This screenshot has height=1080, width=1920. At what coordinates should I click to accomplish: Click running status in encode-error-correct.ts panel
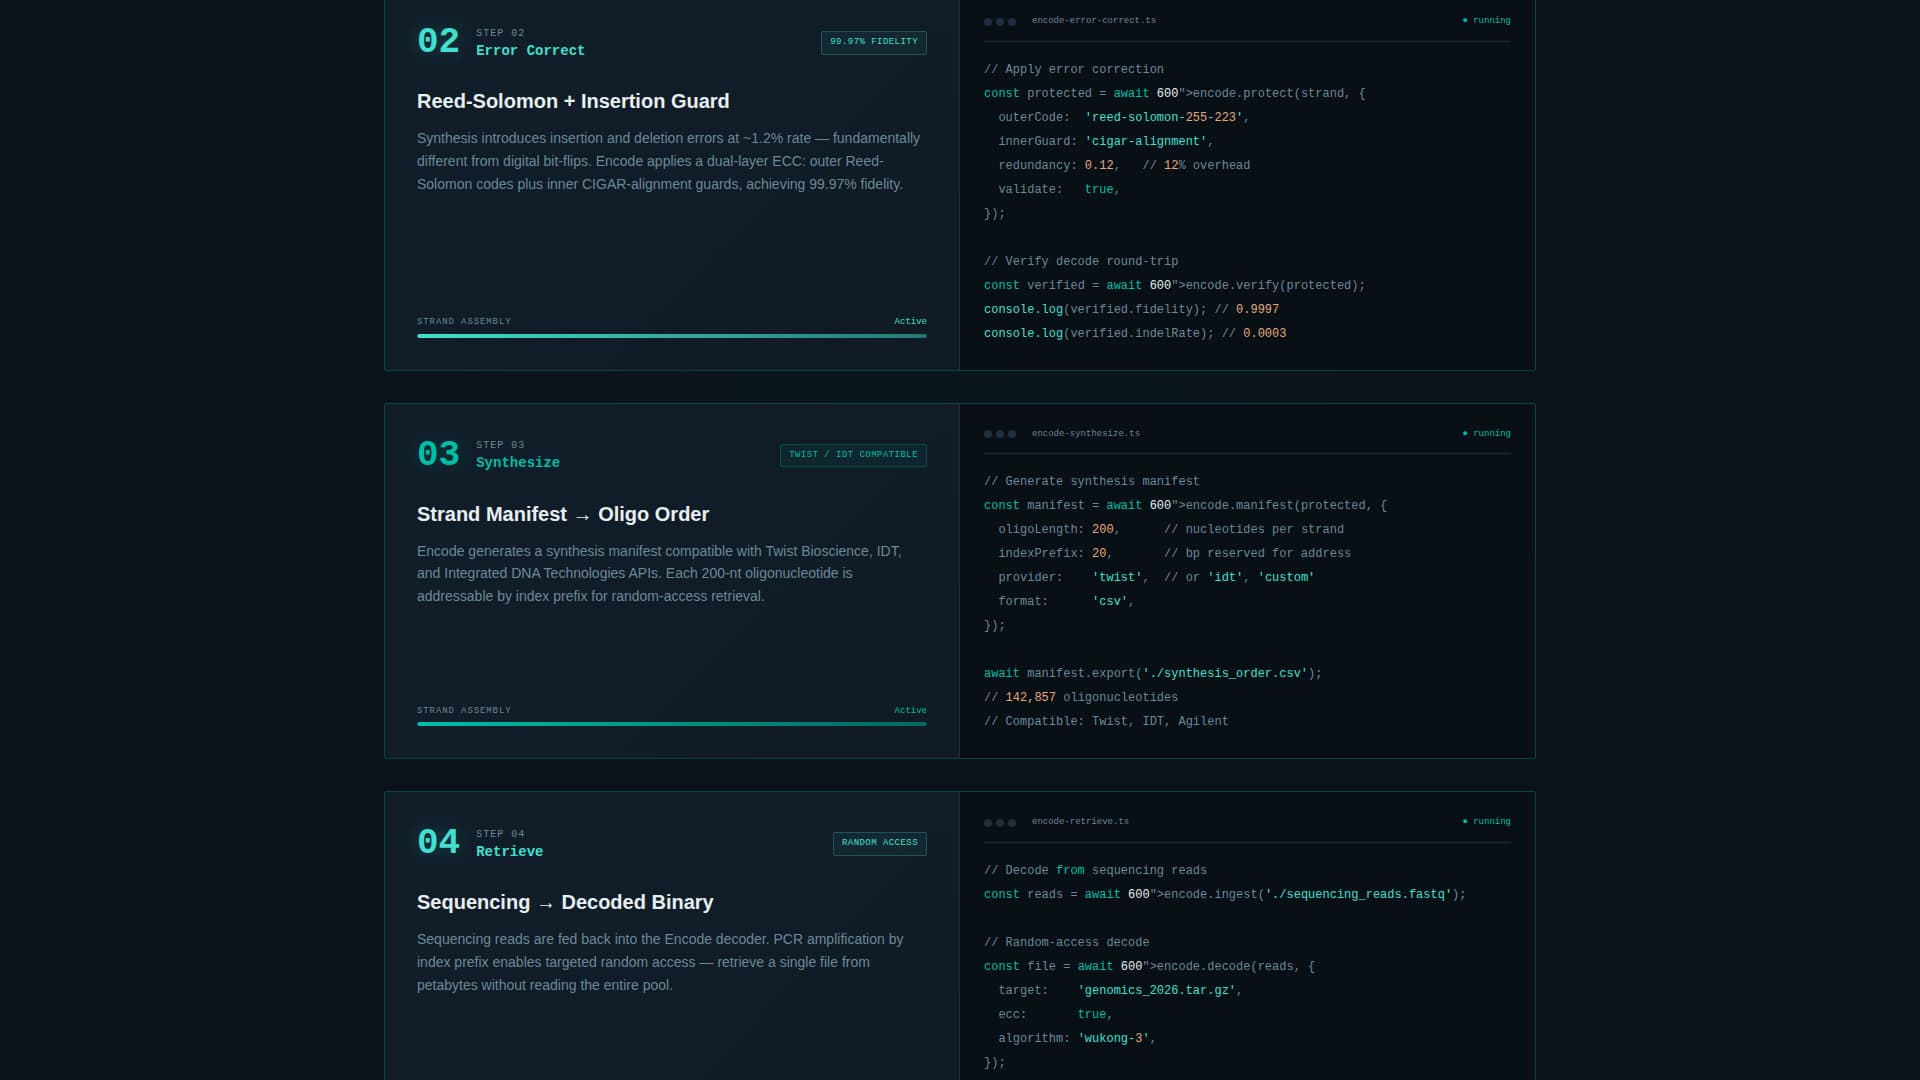pyautogui.click(x=1486, y=20)
